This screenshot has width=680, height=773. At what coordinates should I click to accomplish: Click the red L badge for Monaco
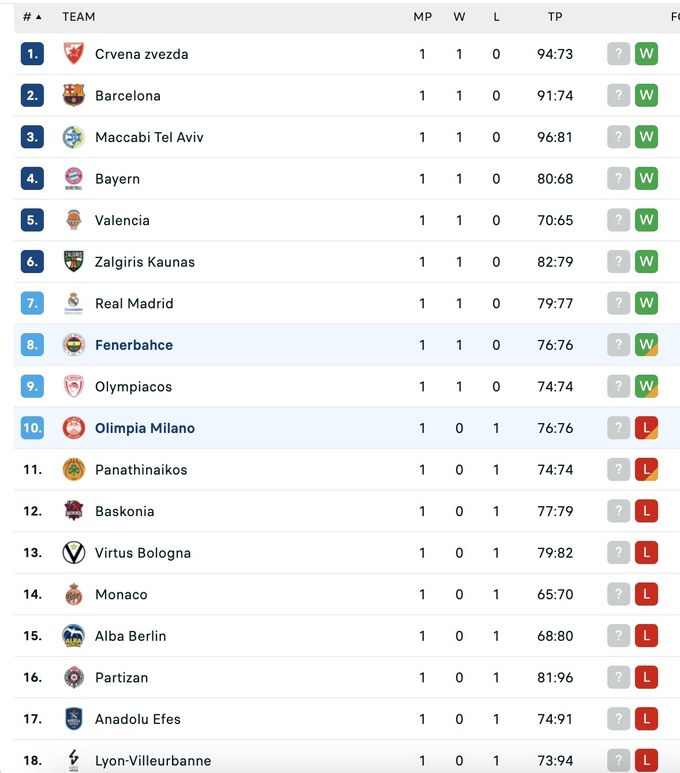(646, 594)
